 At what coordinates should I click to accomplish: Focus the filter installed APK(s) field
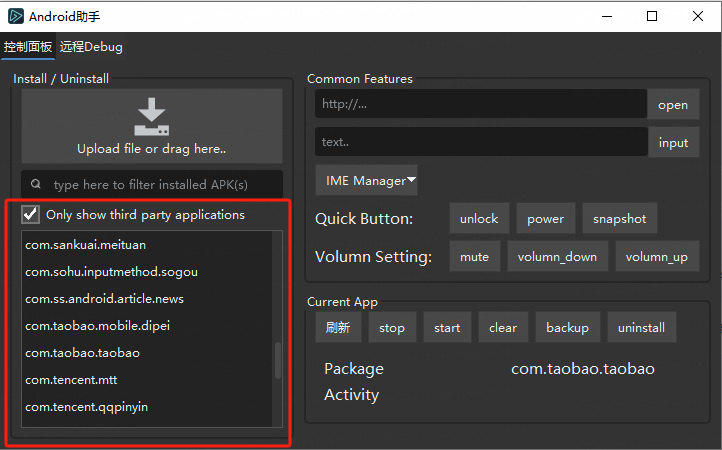pyautogui.click(x=152, y=184)
